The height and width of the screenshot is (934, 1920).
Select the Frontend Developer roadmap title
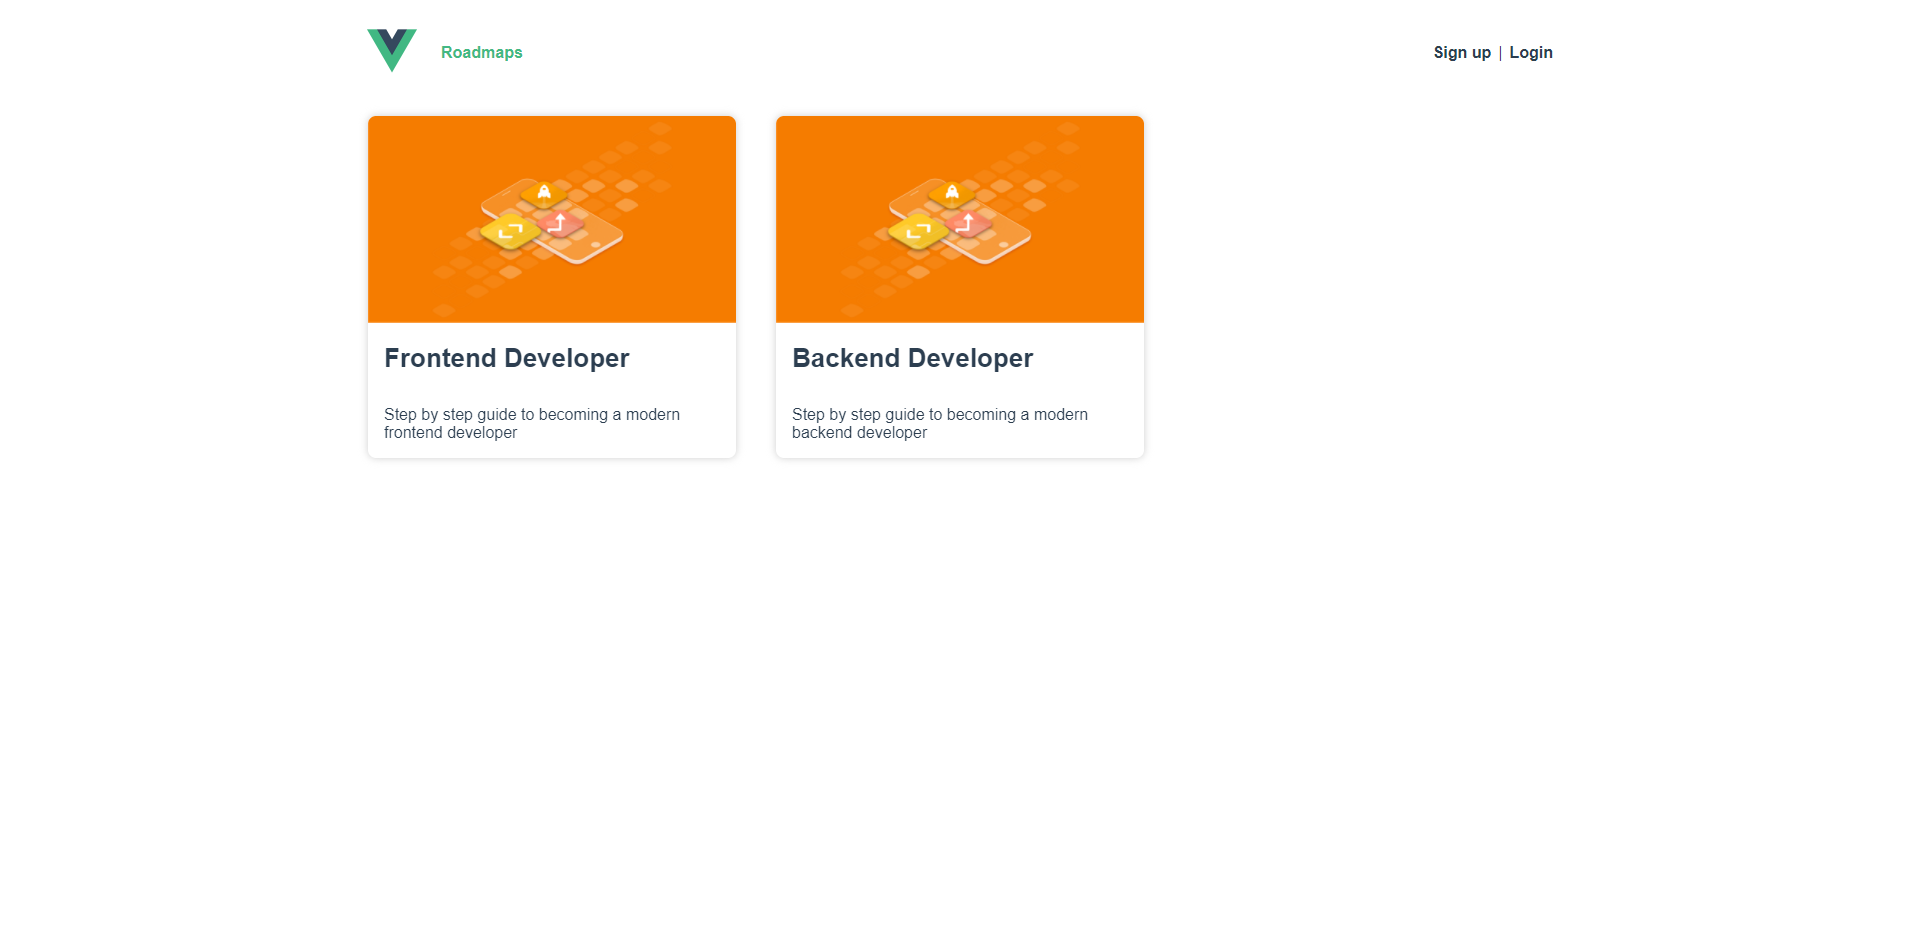(507, 357)
